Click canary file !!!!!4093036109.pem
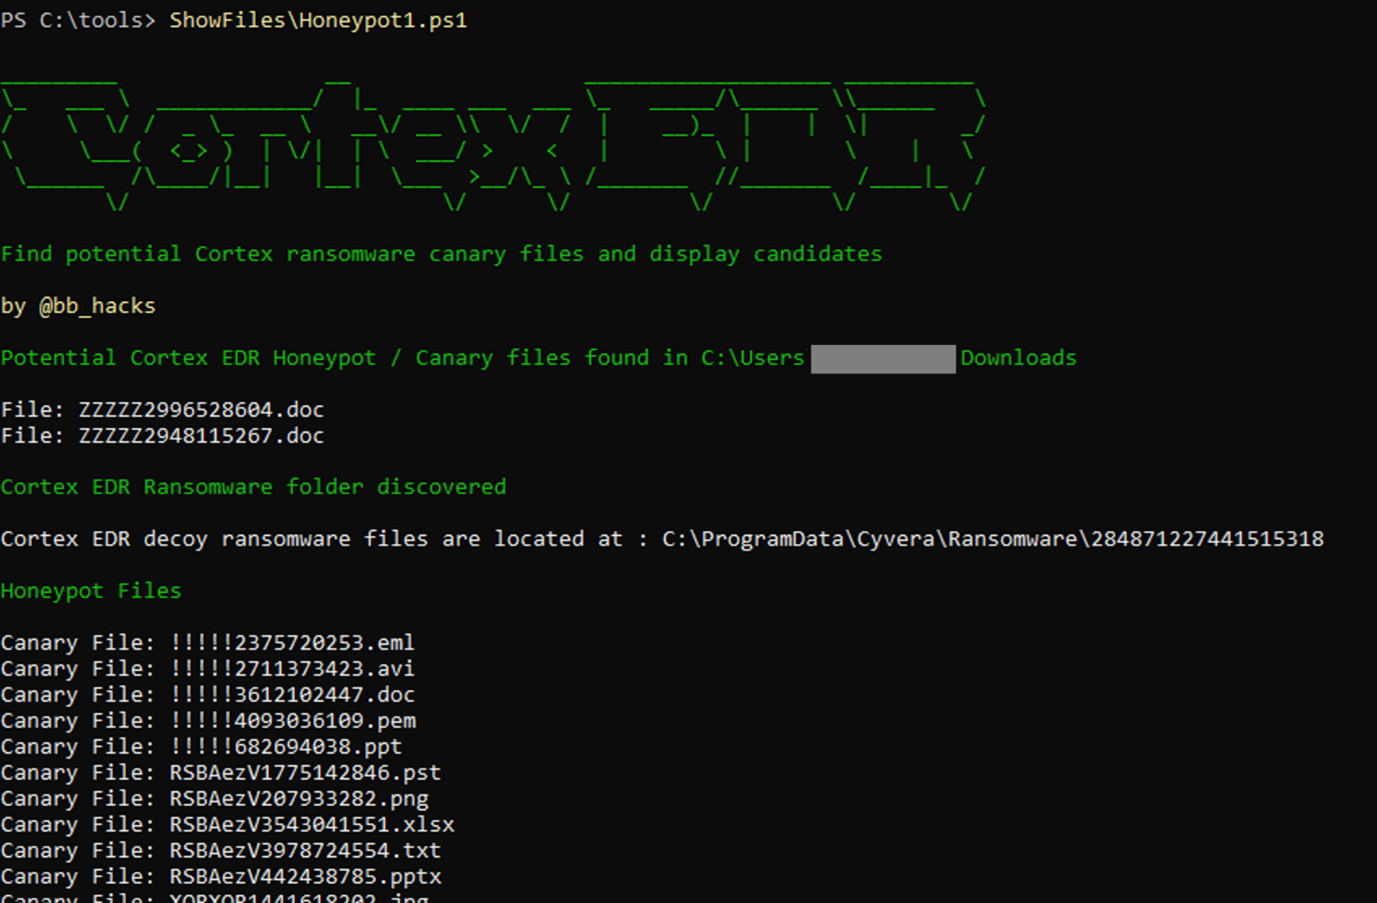This screenshot has height=903, width=1377. (292, 721)
